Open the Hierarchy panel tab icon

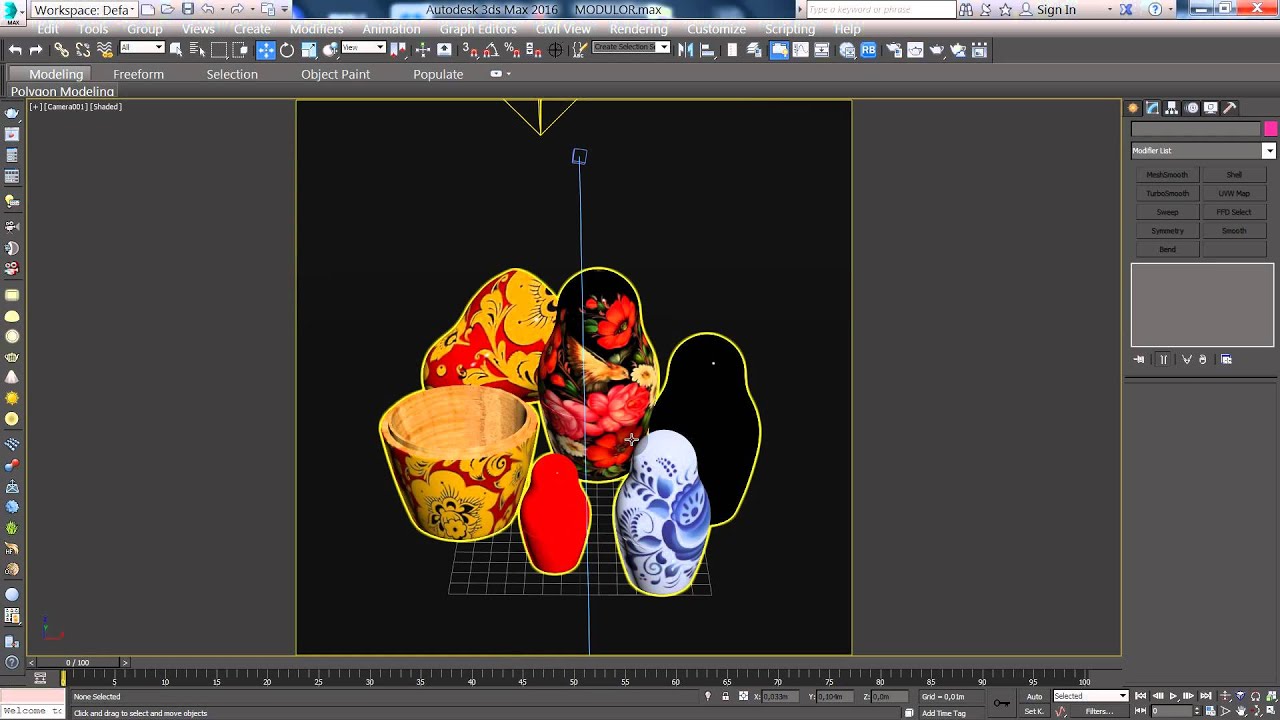1172,108
